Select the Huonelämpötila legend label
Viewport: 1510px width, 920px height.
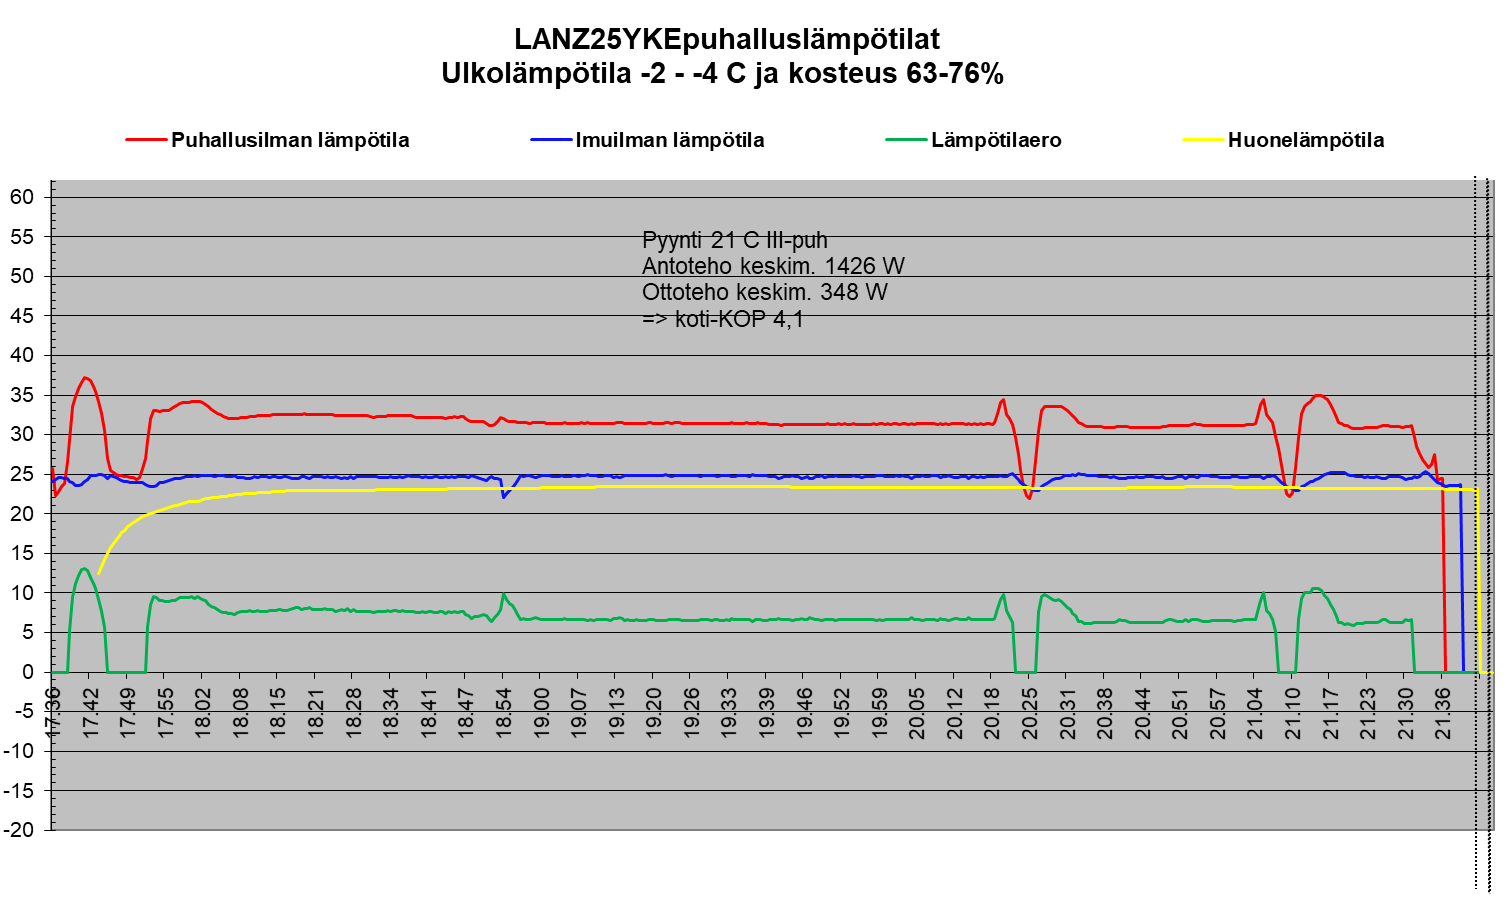click(1306, 140)
